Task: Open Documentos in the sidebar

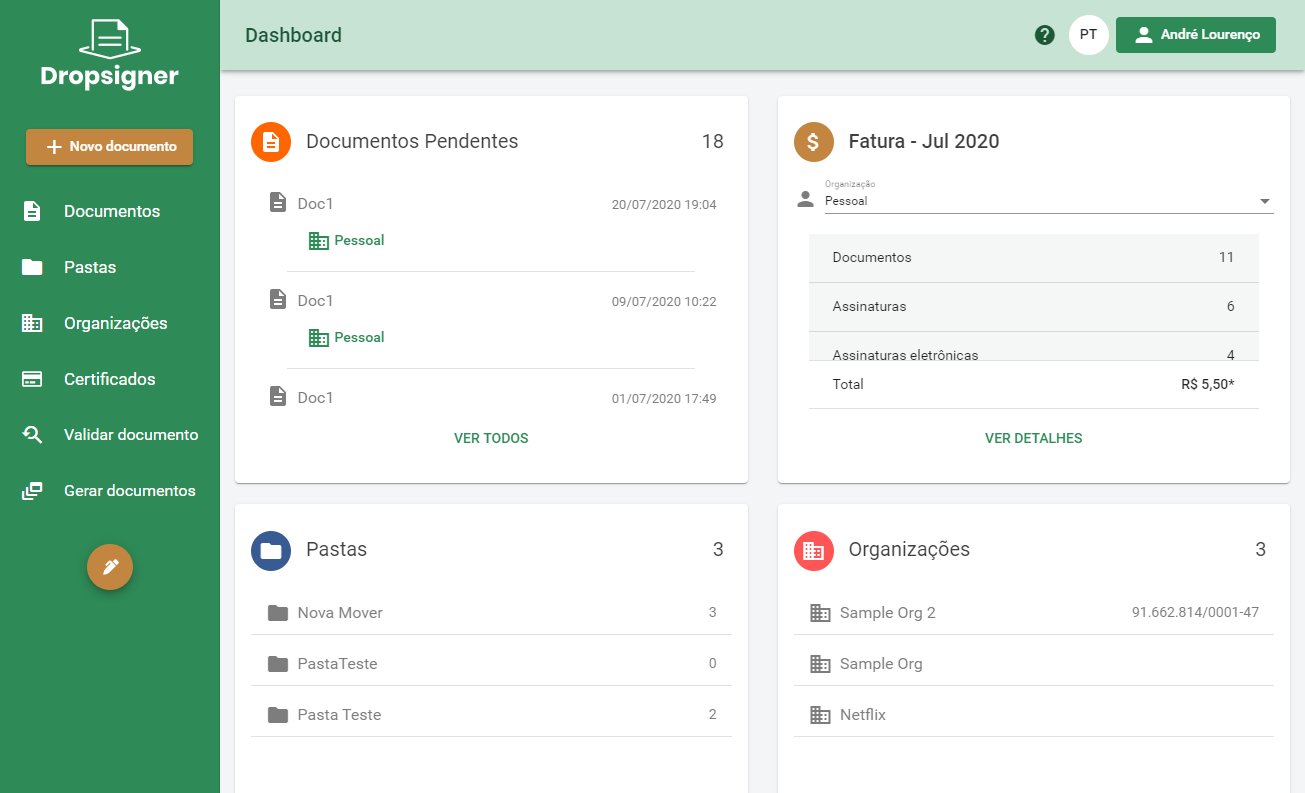Action: 110,211
